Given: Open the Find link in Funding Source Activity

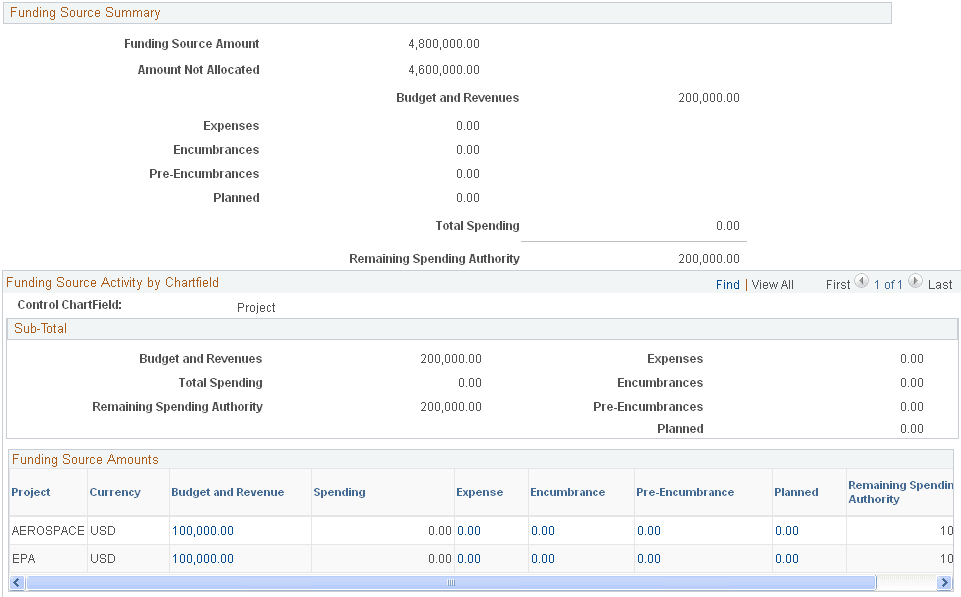Looking at the screenshot, I should pyautogui.click(x=727, y=284).
